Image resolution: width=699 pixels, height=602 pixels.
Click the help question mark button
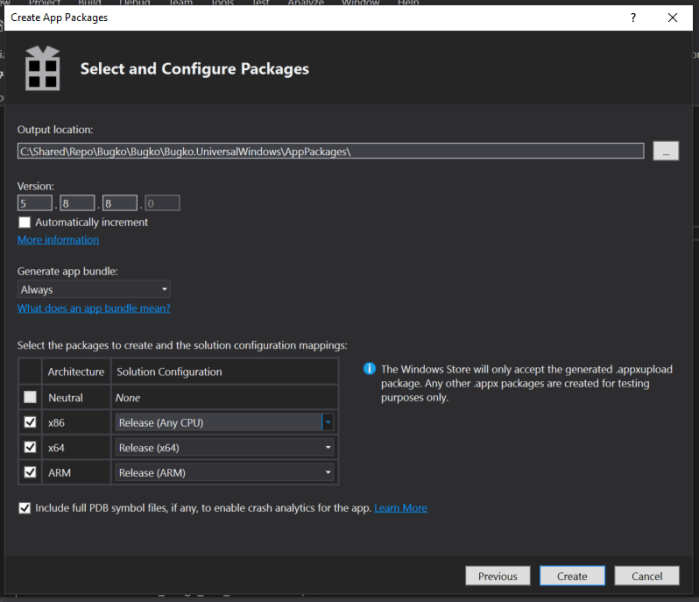tap(633, 17)
